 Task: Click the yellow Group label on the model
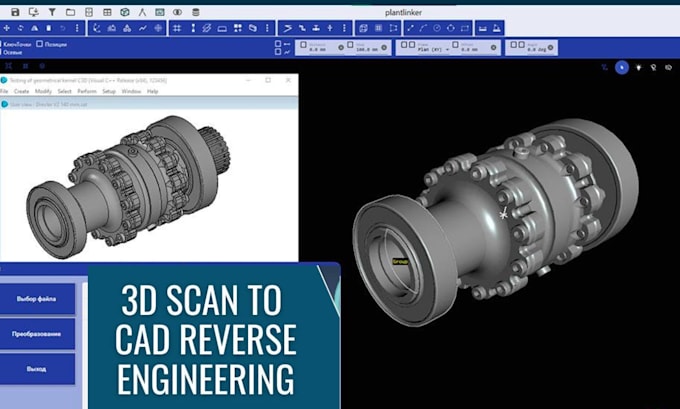click(400, 262)
